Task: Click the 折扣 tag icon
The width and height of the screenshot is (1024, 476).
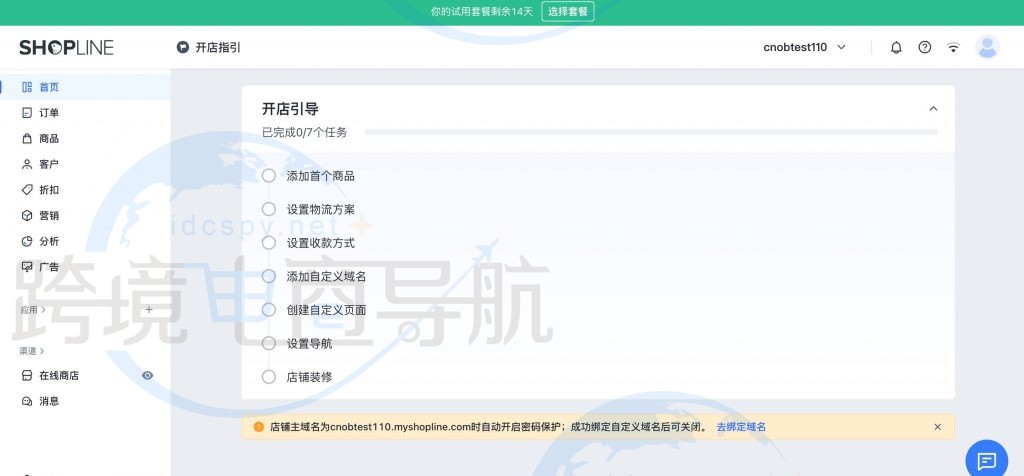Action: click(x=27, y=190)
